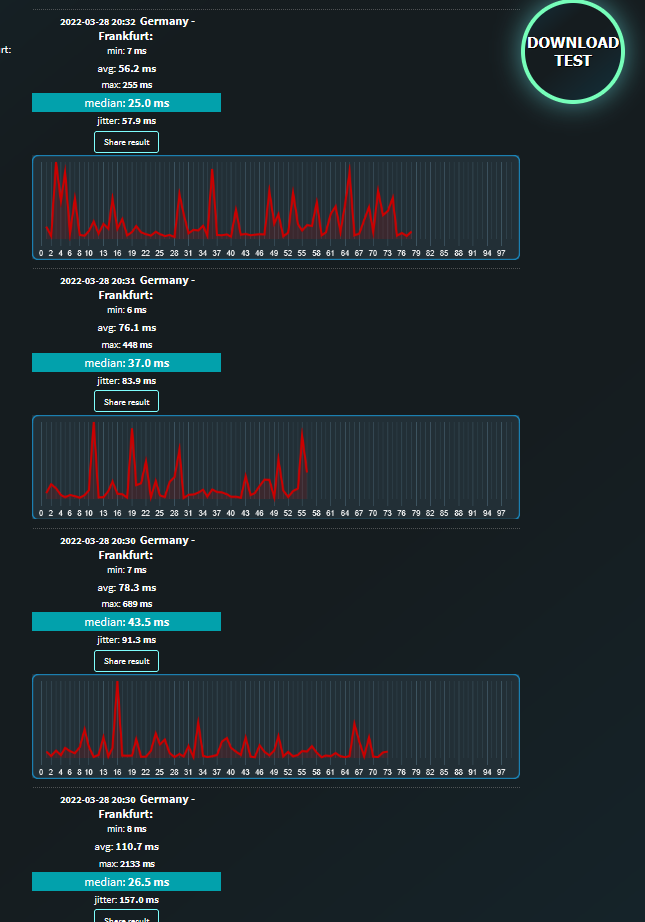Click the 'jitter: 157.0 ms' value
This screenshot has height=922, width=645.
click(127, 900)
